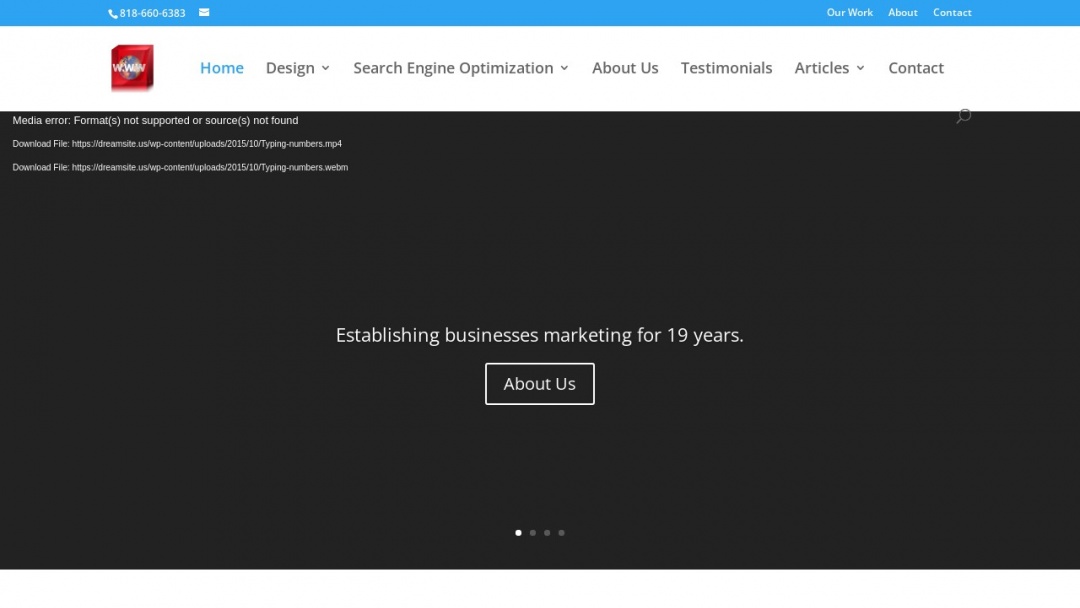Download the Typing-numbers.mp4 file link

207,143
